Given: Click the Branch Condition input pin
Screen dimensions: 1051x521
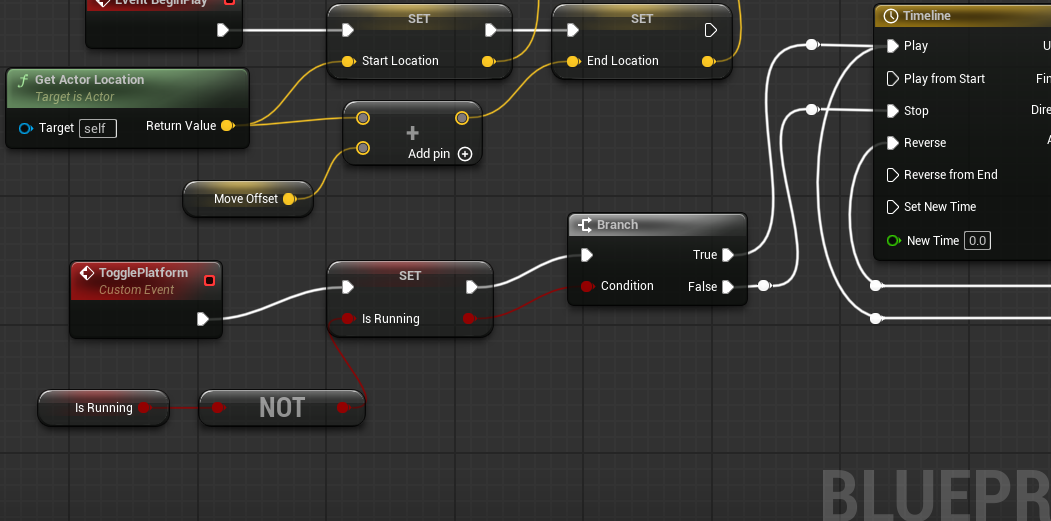Looking at the screenshot, I should click(x=587, y=286).
